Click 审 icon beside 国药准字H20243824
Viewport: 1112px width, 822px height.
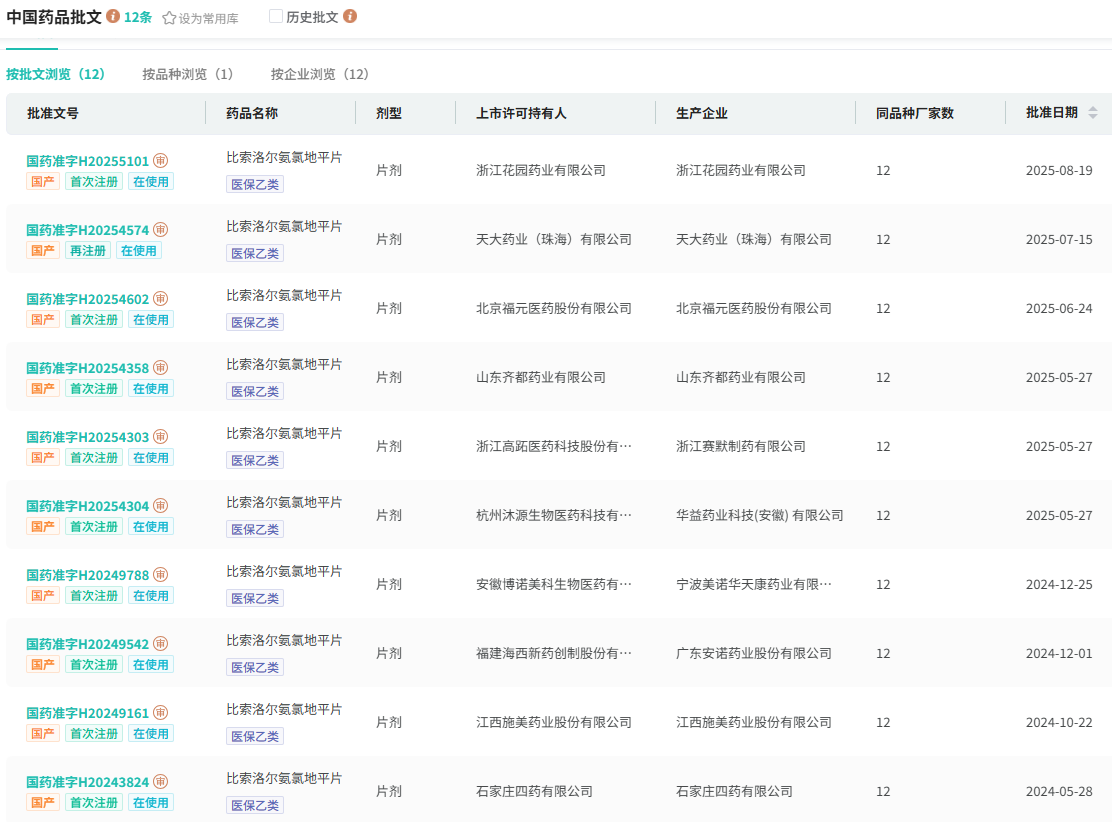coord(160,782)
